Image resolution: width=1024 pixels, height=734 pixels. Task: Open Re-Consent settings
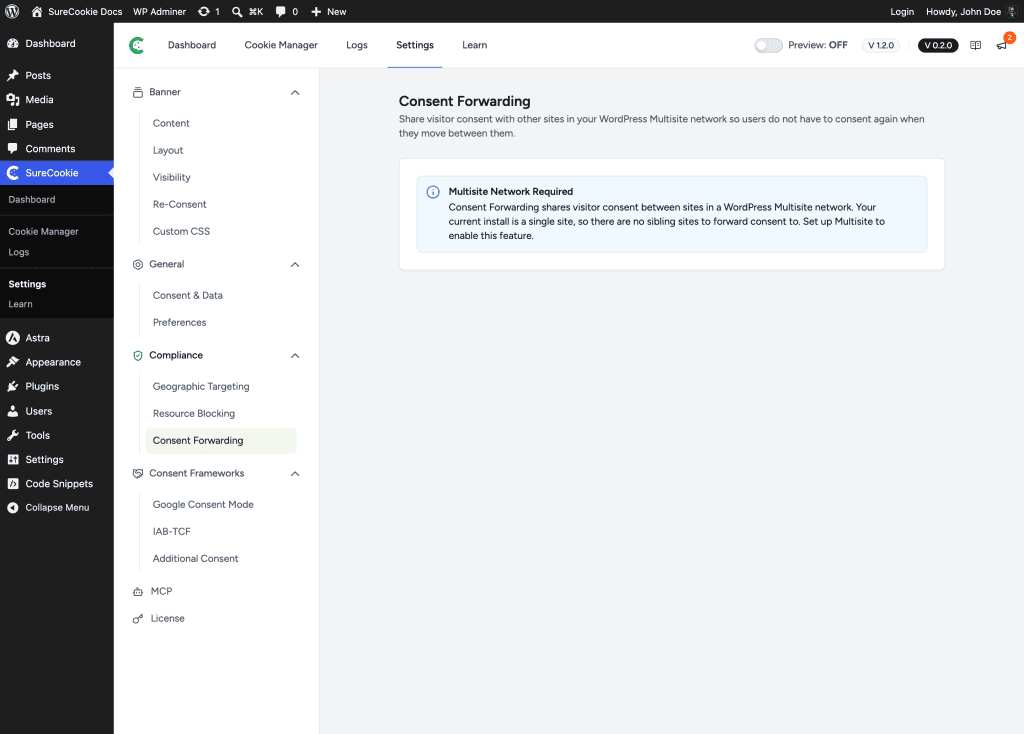pos(180,204)
